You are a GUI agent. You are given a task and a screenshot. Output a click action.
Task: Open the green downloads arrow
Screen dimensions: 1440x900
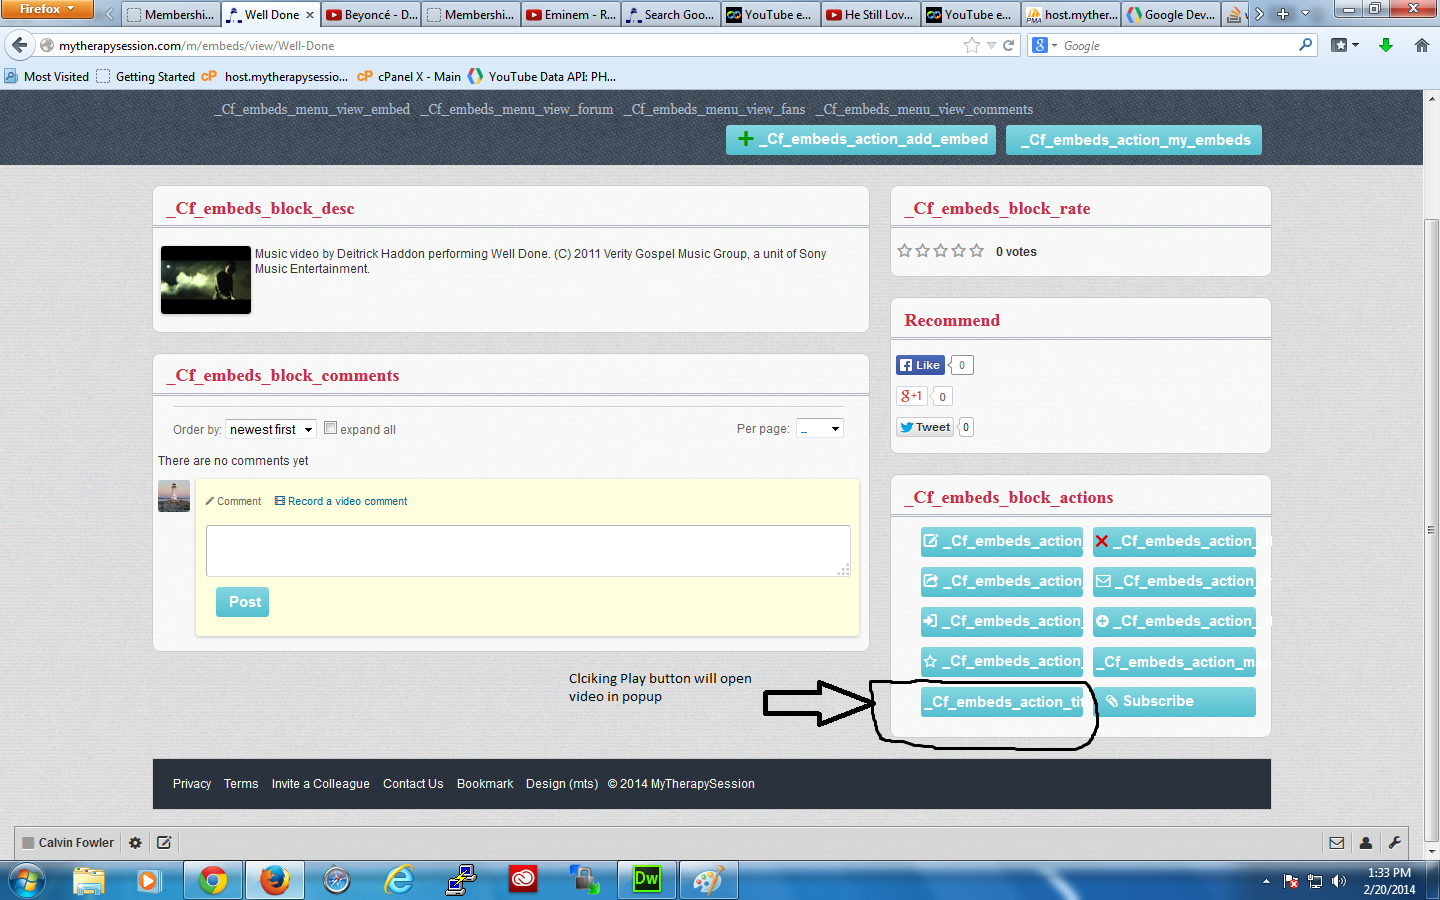(x=1386, y=45)
